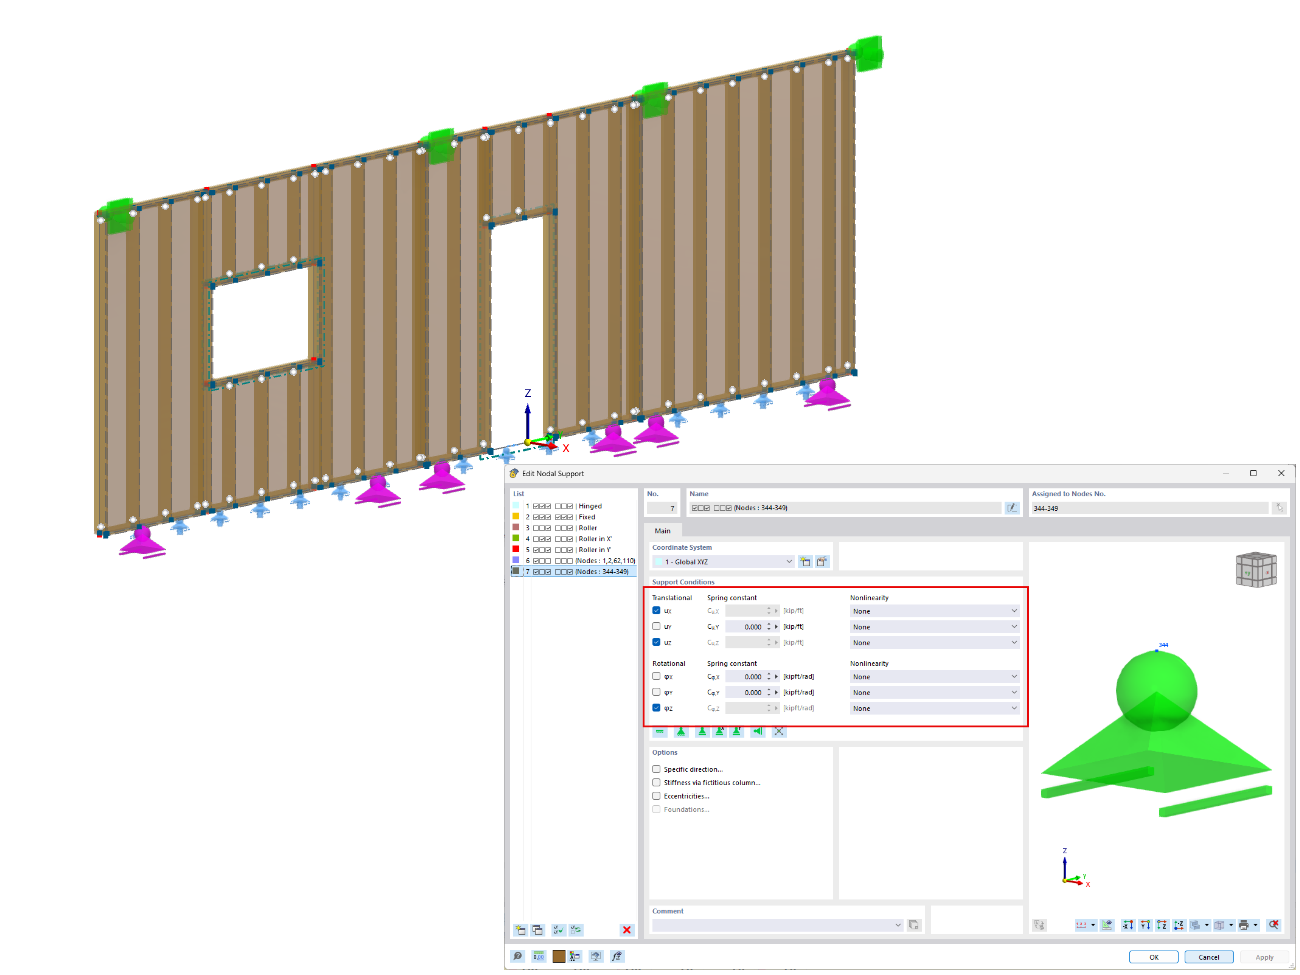1300x975 pixels.
Task: Click the edit coordinate system icon
Action: pyautogui.click(x=821, y=561)
